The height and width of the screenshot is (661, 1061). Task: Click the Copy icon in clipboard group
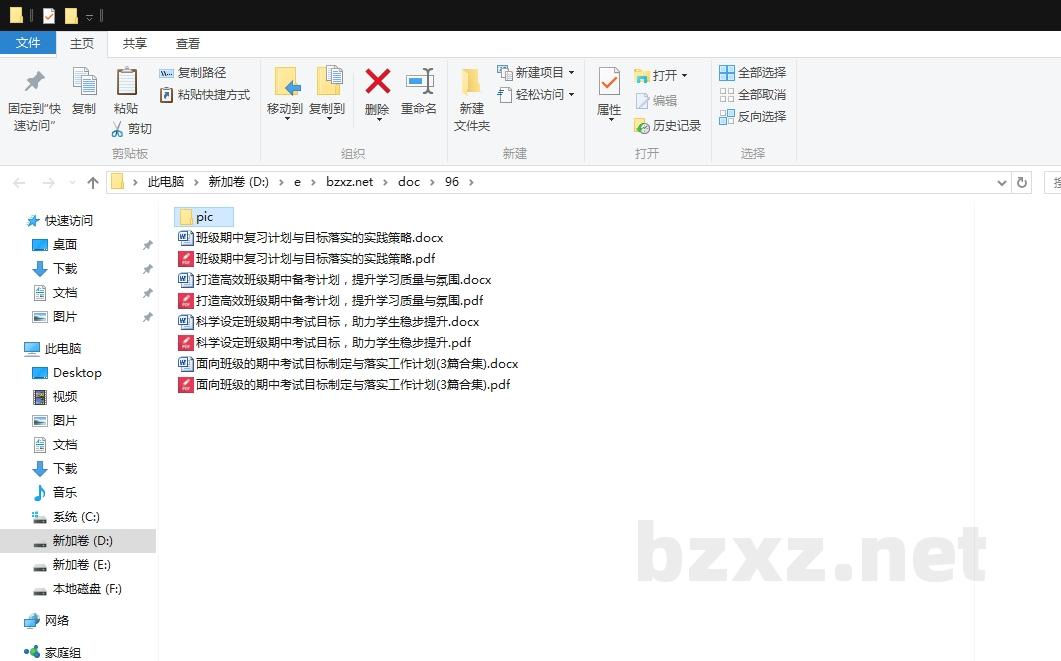(x=84, y=83)
